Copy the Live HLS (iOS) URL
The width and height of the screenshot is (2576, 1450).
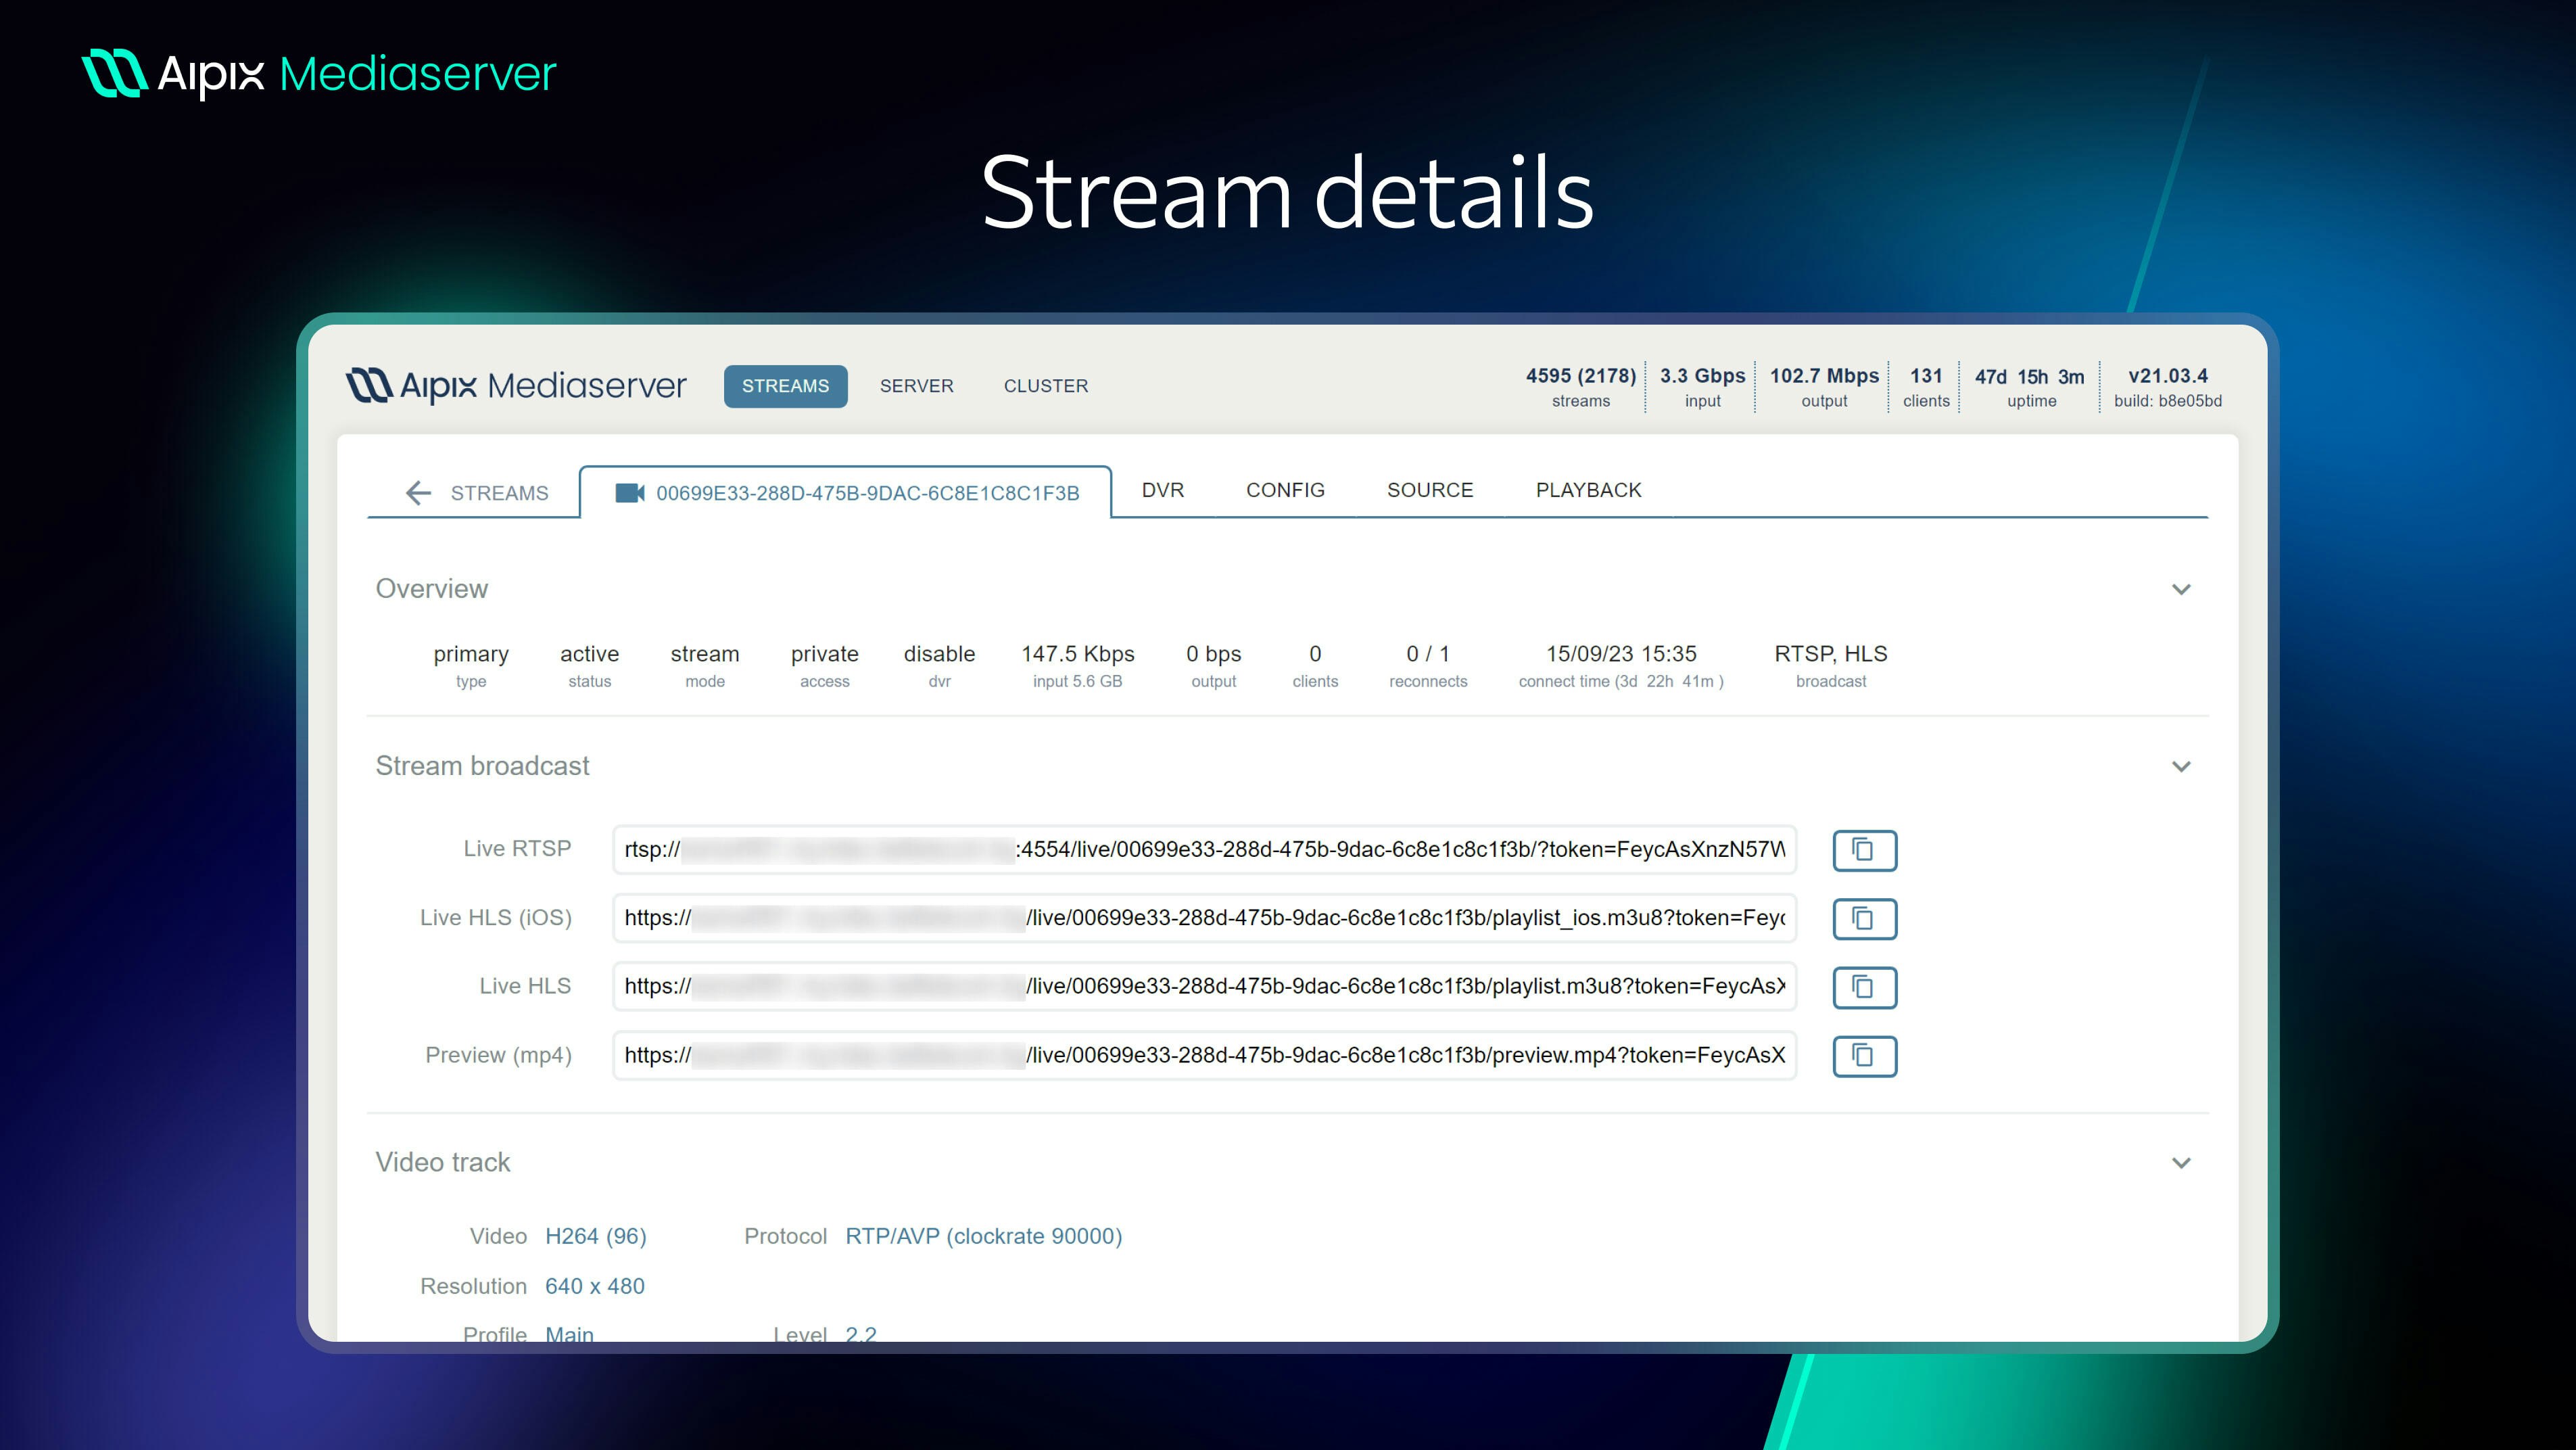point(1864,918)
